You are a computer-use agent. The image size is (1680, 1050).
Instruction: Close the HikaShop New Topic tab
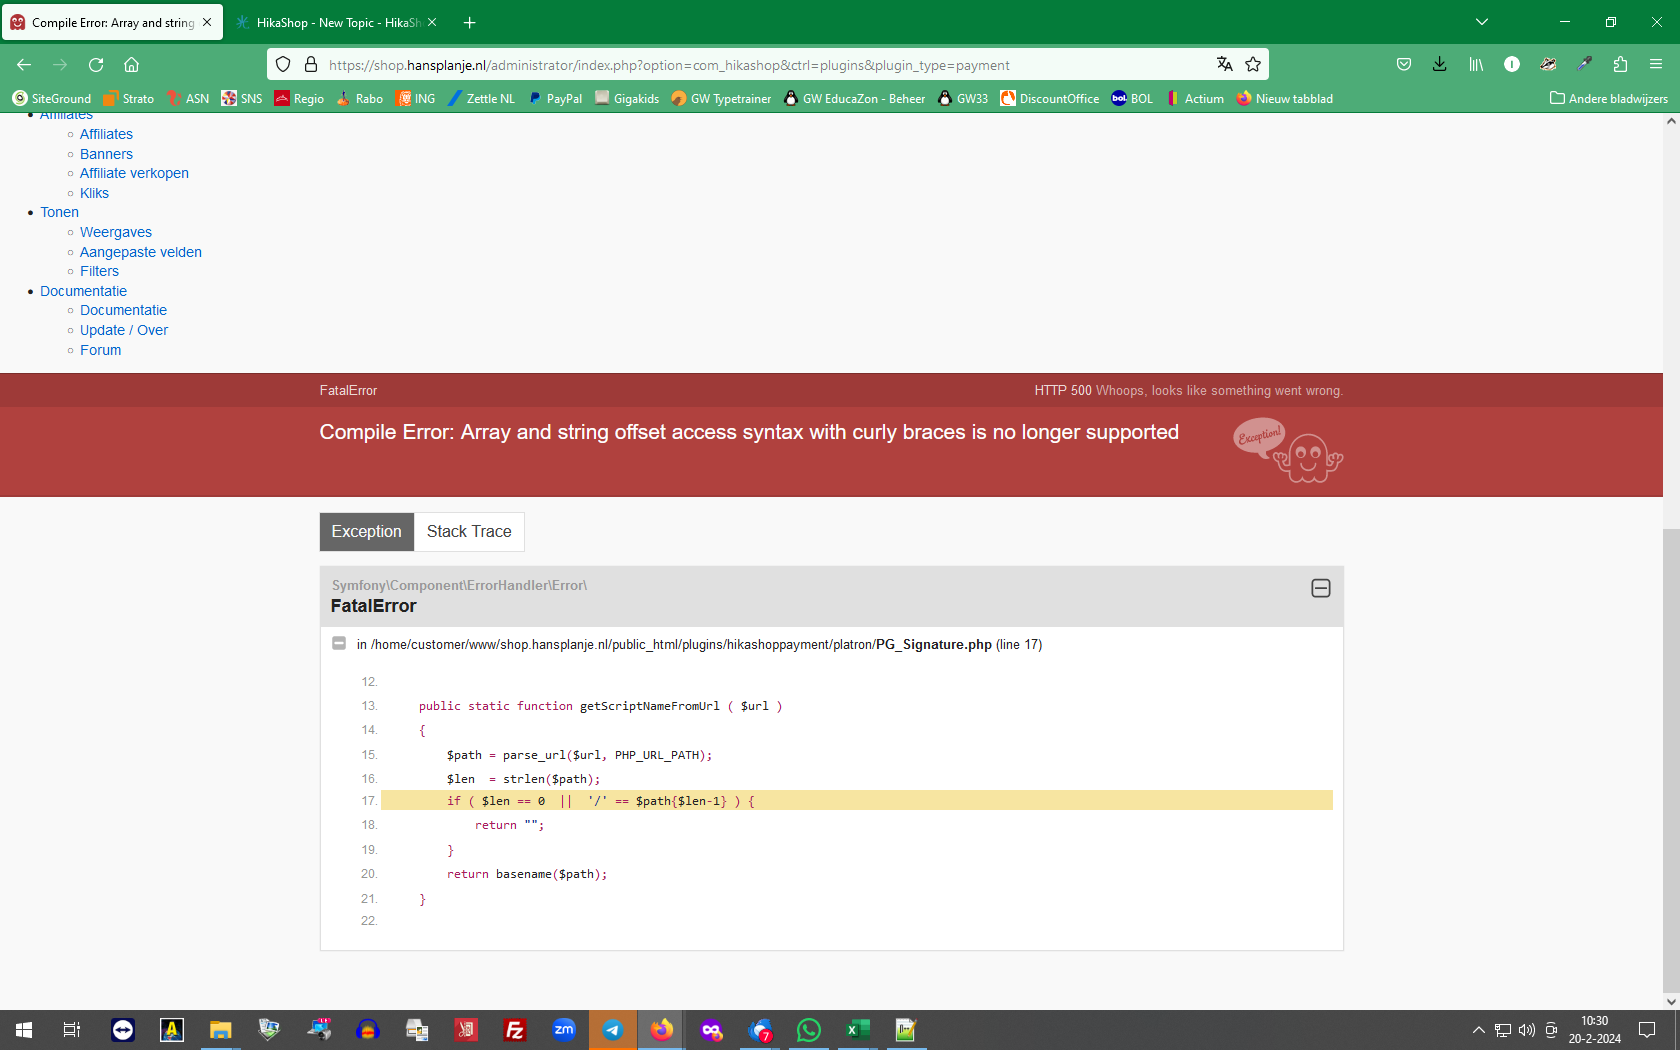pos(432,22)
